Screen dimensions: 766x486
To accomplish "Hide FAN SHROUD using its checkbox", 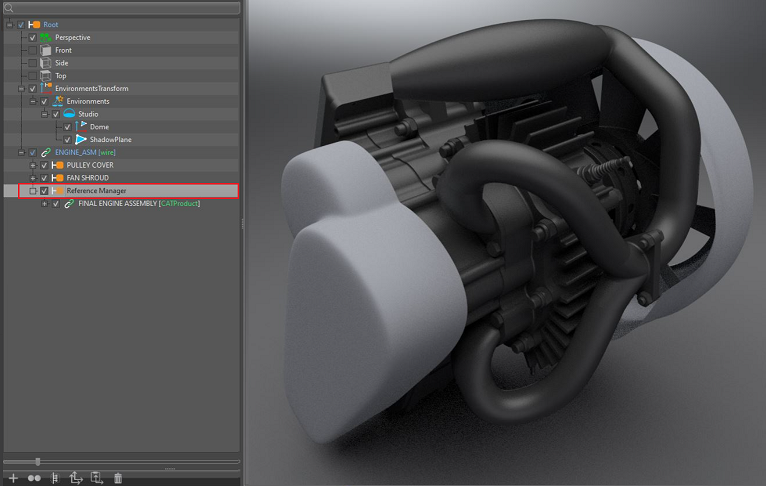I will pyautogui.click(x=44, y=178).
